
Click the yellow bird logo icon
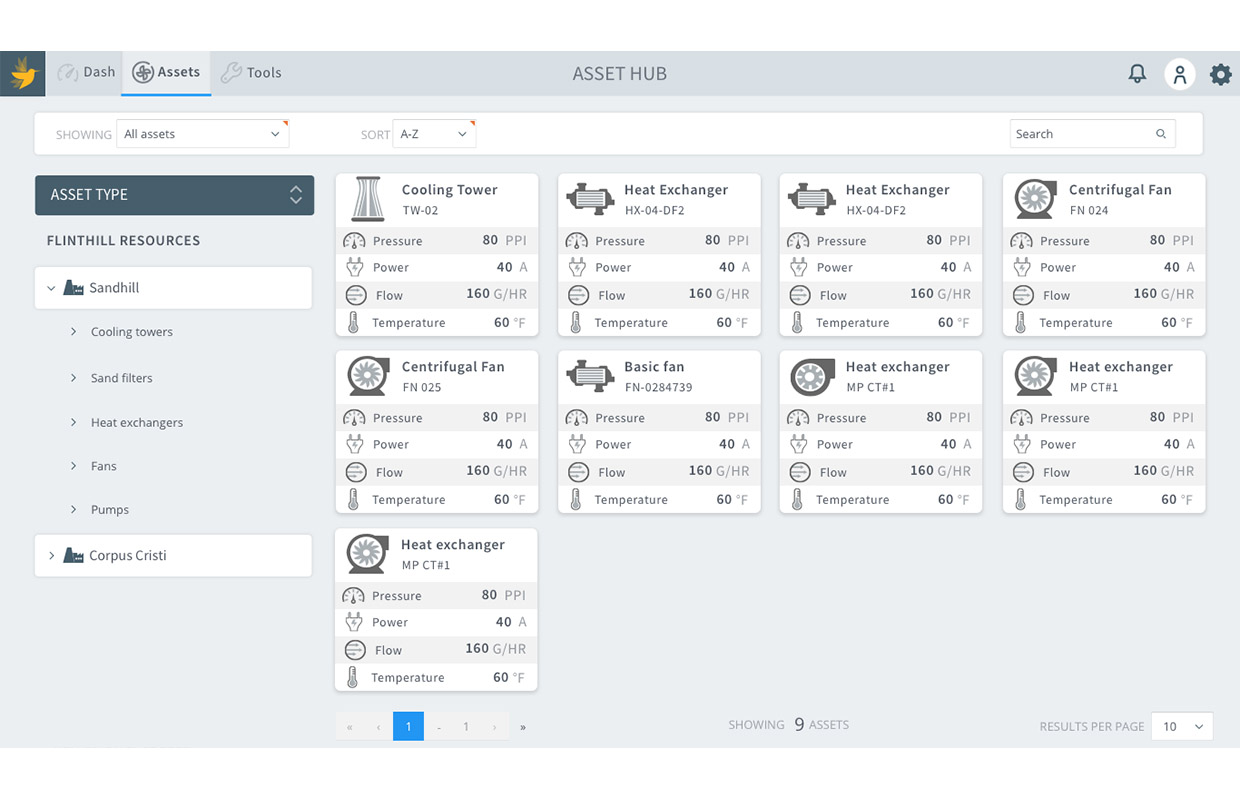click(x=22, y=73)
